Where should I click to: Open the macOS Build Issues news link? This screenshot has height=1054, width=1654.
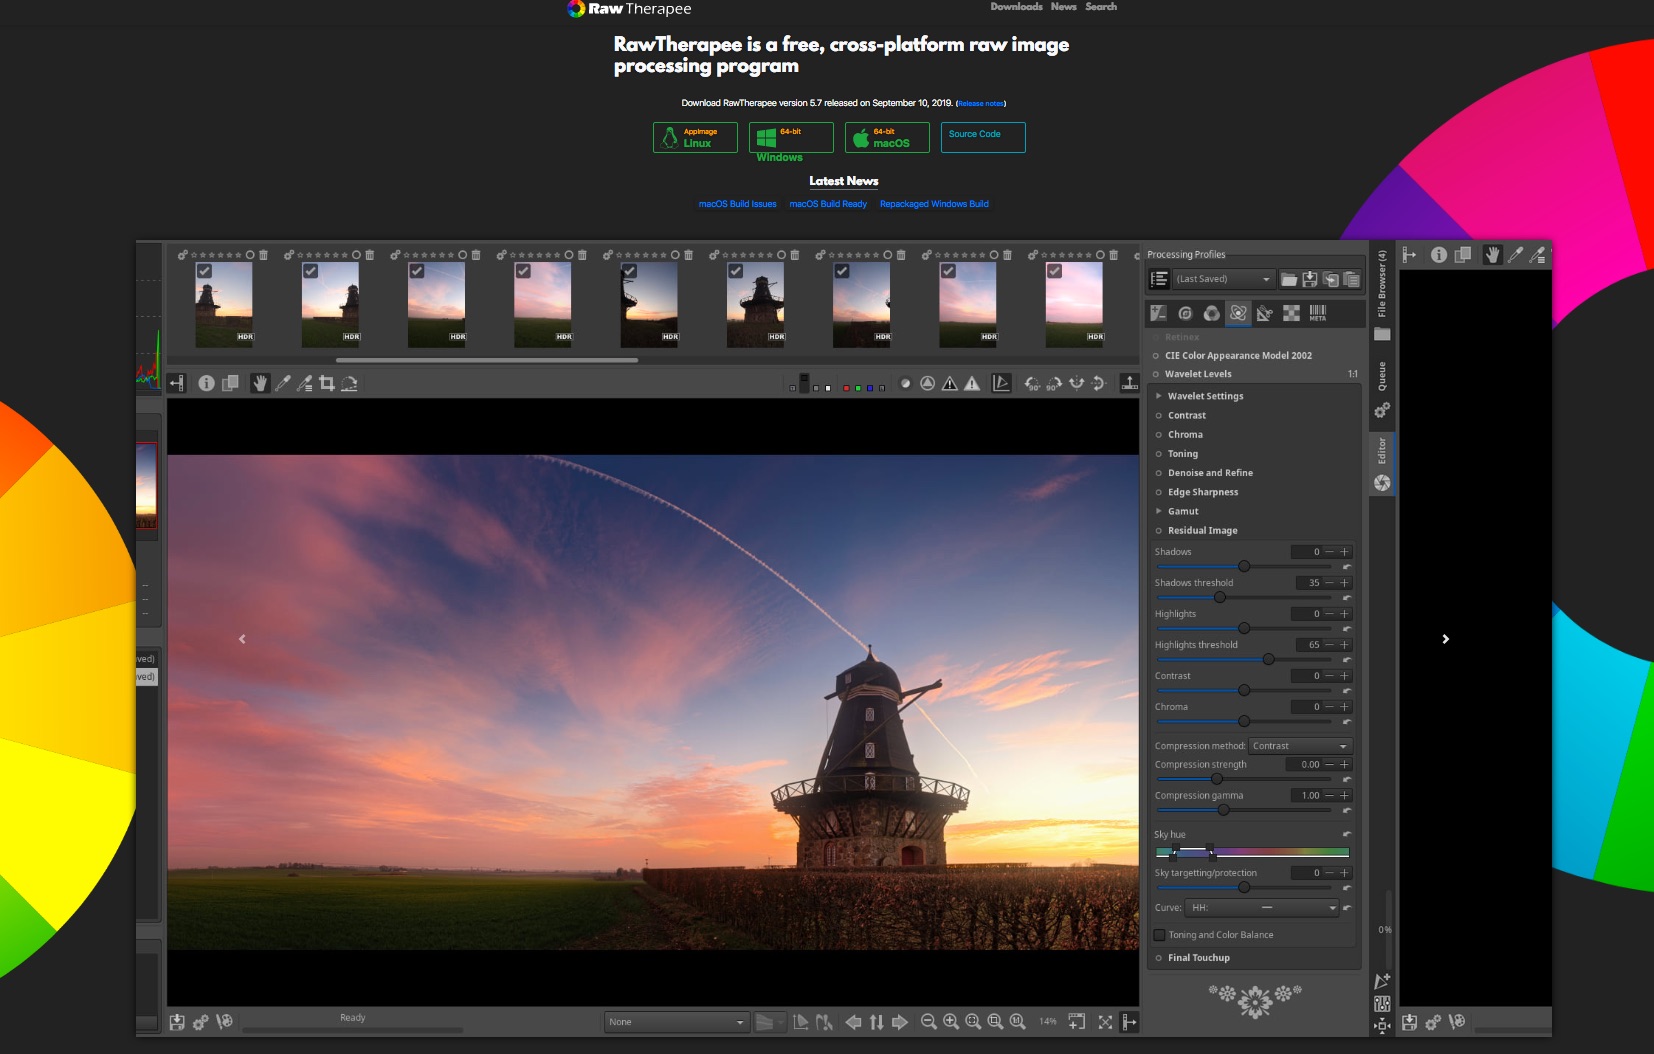737,204
